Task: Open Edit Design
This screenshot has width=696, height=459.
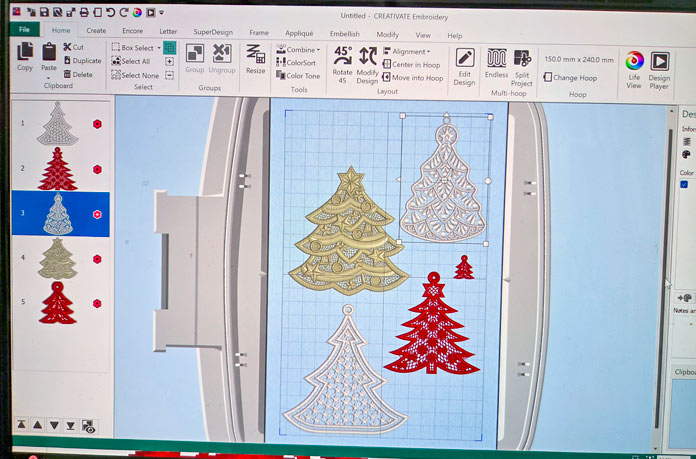Action: point(464,67)
